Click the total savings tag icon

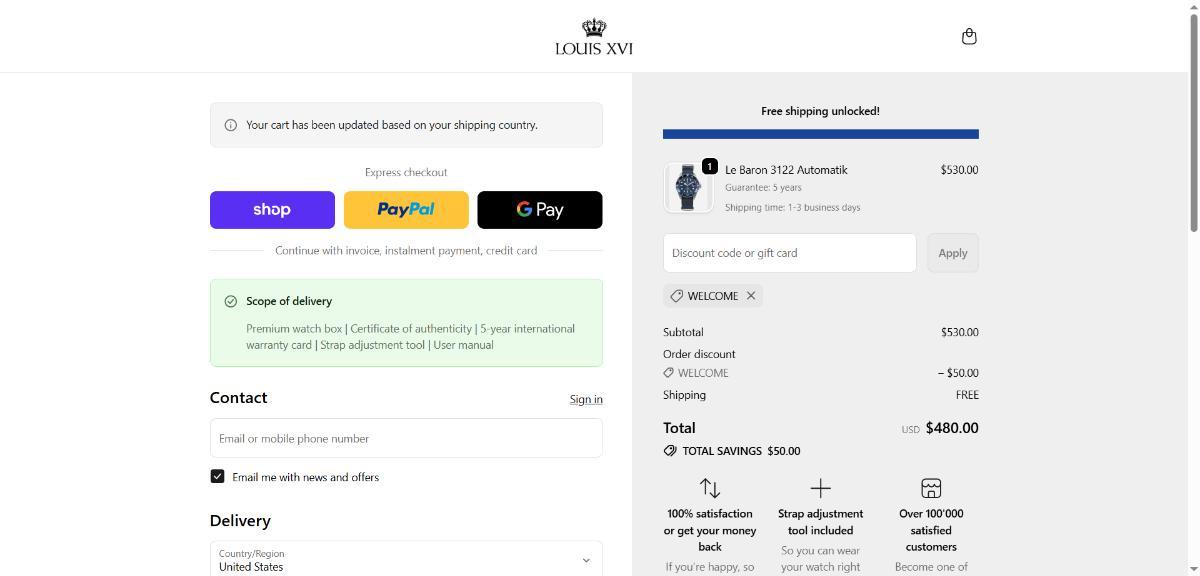670,451
